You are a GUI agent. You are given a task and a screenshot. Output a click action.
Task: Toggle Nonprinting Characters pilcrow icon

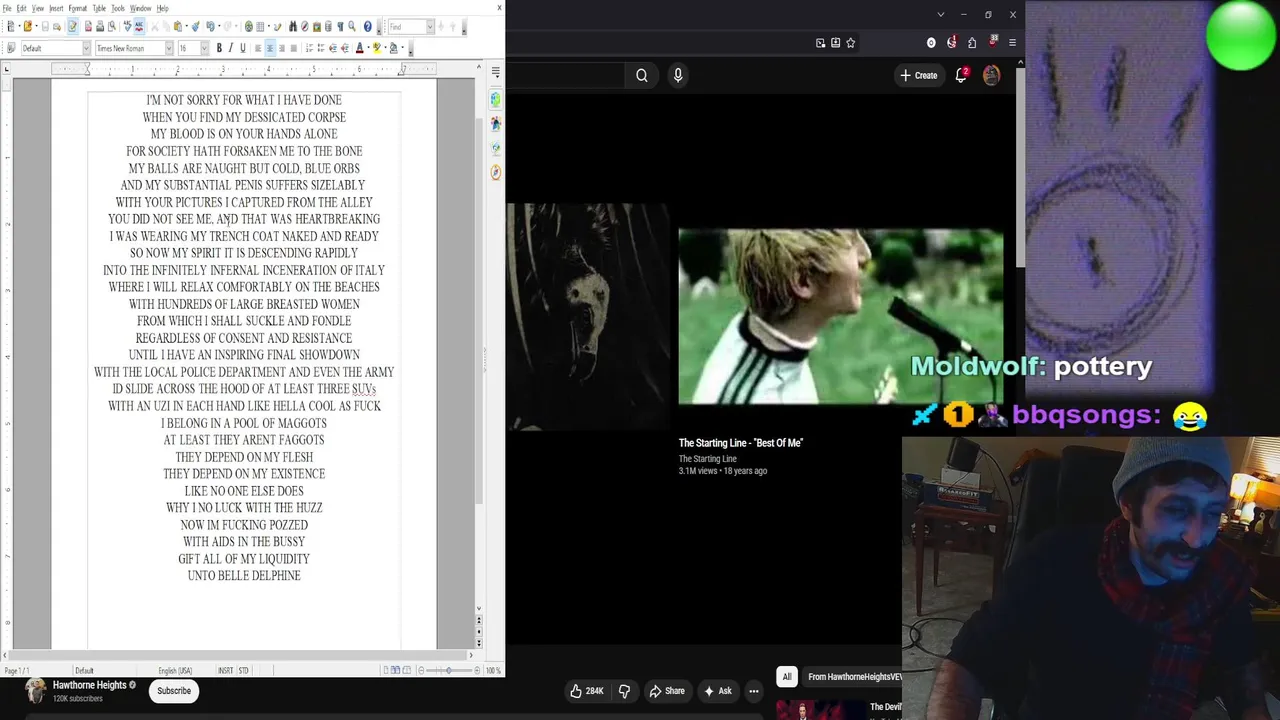tap(340, 27)
